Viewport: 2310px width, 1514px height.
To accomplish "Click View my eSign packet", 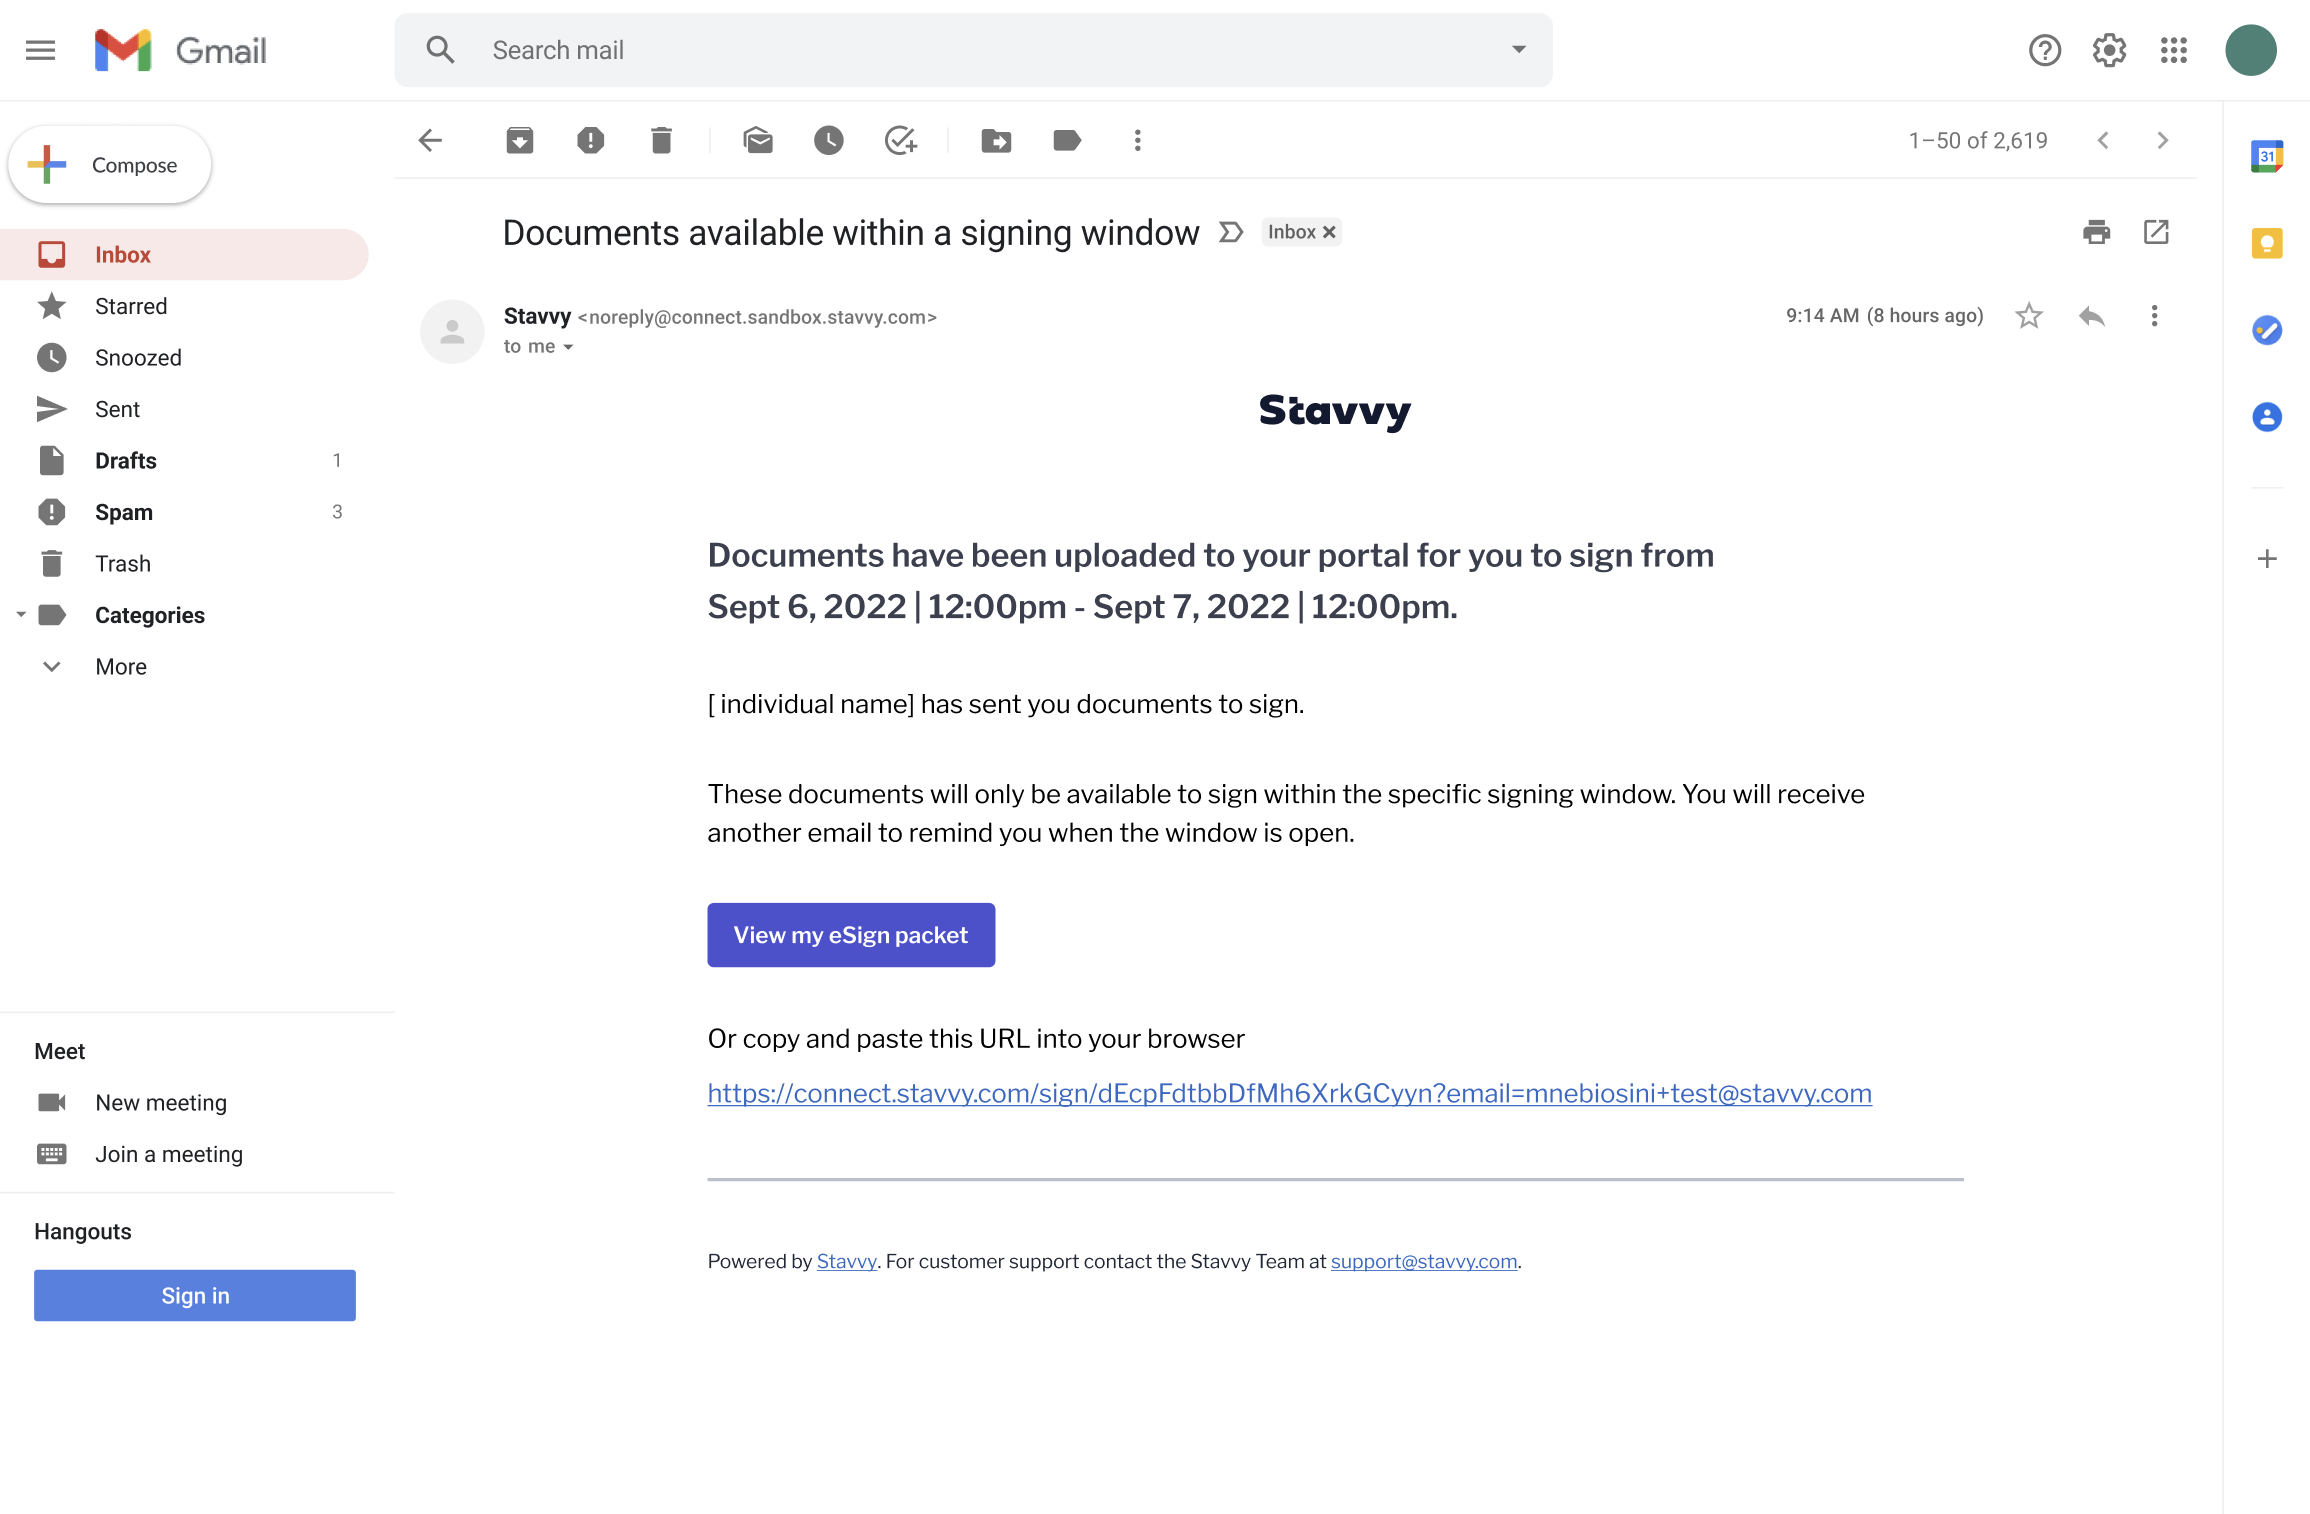I will (x=850, y=934).
